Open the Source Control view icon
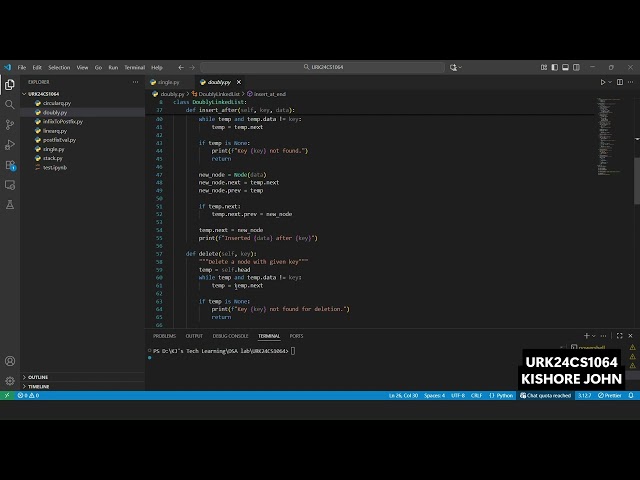 [10, 124]
